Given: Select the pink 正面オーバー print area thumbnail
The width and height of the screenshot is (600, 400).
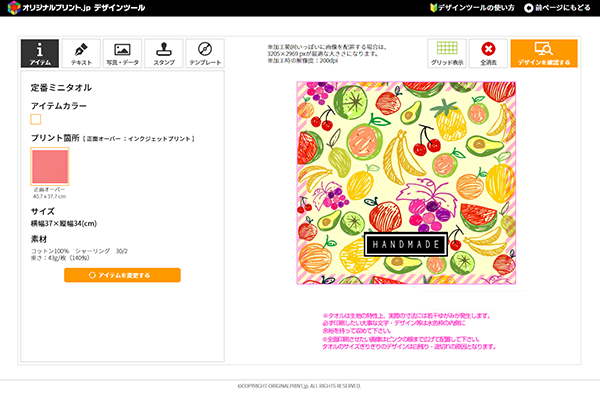Looking at the screenshot, I should [x=50, y=167].
